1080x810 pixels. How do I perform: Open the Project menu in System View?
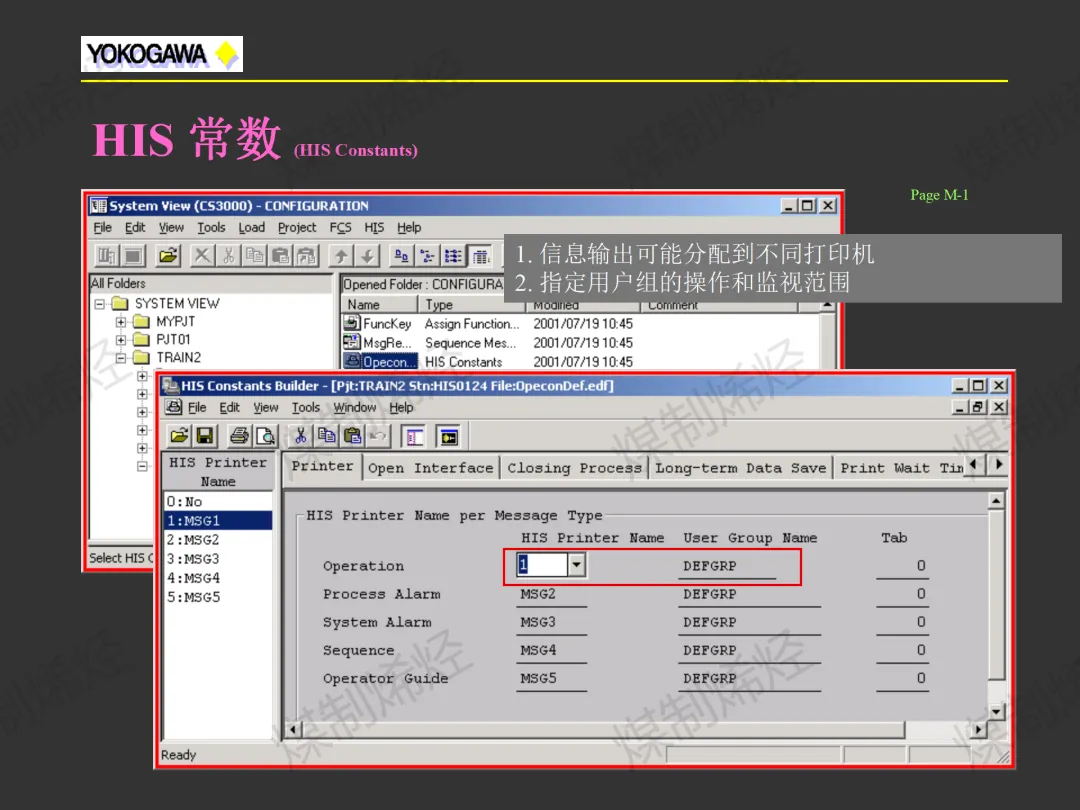(x=297, y=227)
